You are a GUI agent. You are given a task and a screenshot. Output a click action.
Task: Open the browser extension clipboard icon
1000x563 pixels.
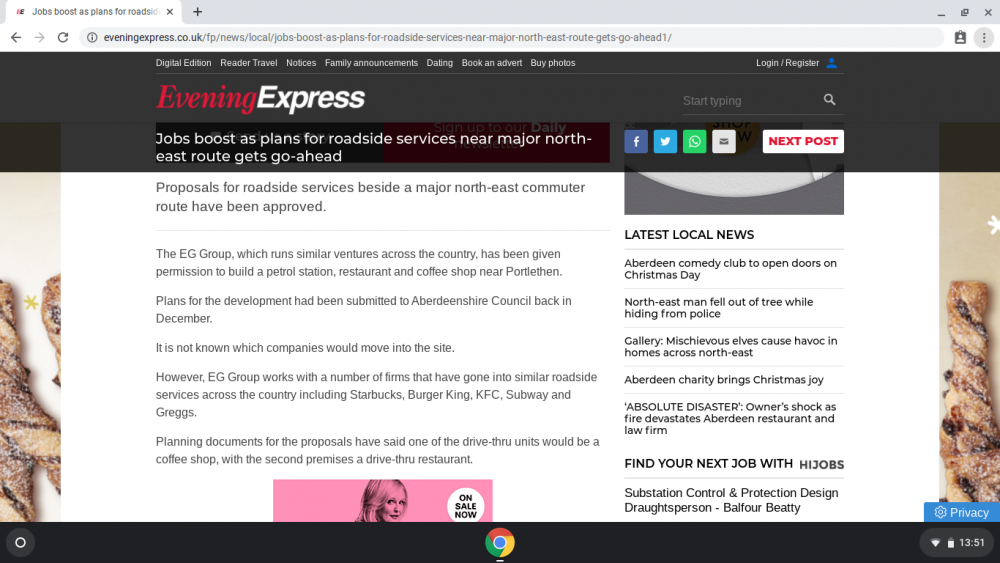(x=960, y=38)
